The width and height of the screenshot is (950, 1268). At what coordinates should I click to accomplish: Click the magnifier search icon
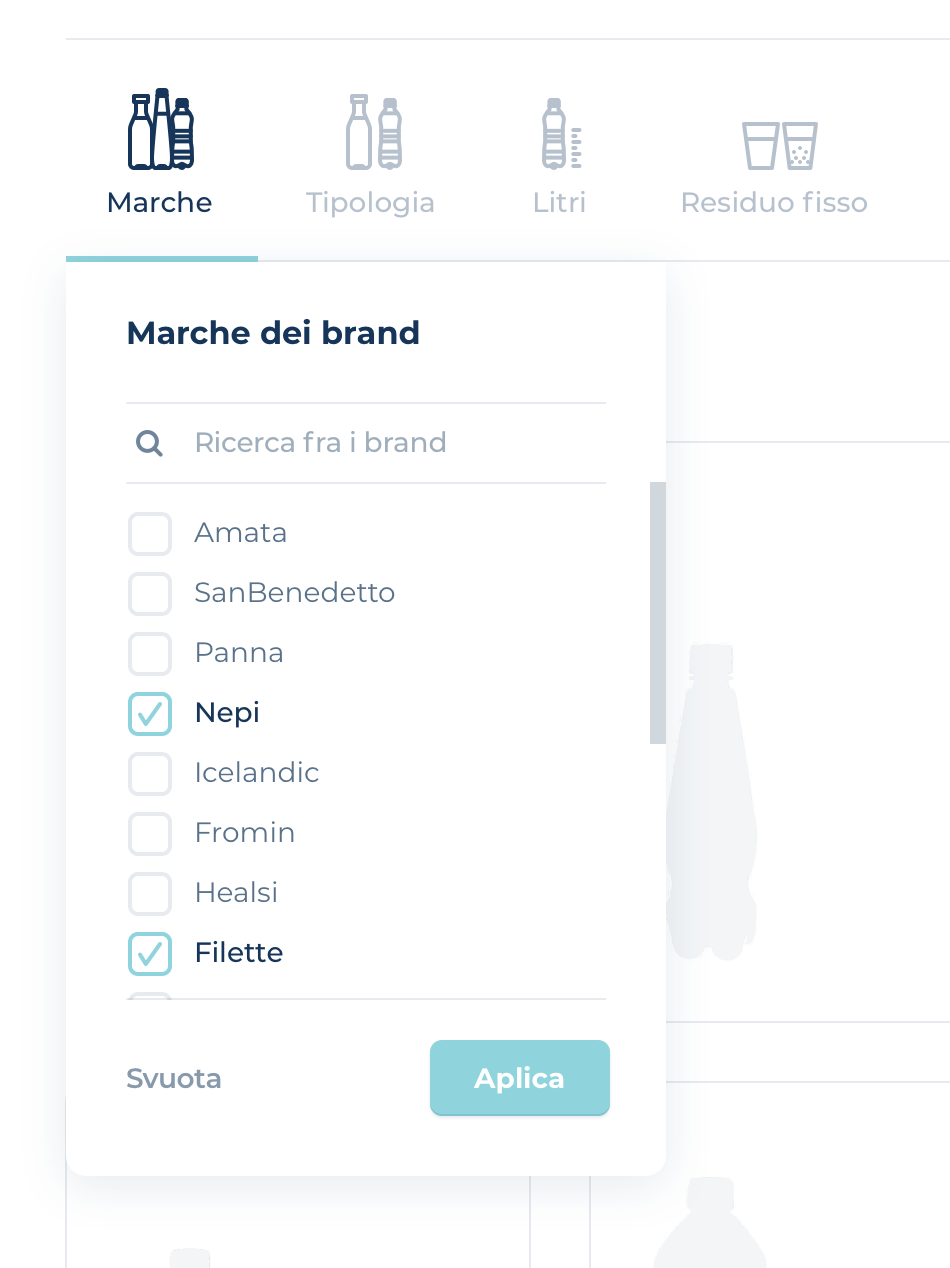(x=150, y=442)
